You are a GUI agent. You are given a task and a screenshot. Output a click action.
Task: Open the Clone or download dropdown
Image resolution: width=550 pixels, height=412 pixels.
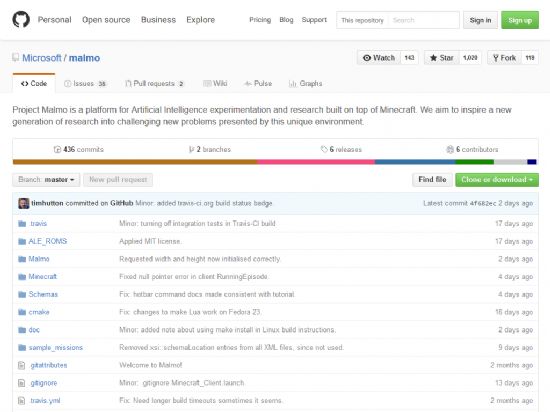click(x=497, y=180)
